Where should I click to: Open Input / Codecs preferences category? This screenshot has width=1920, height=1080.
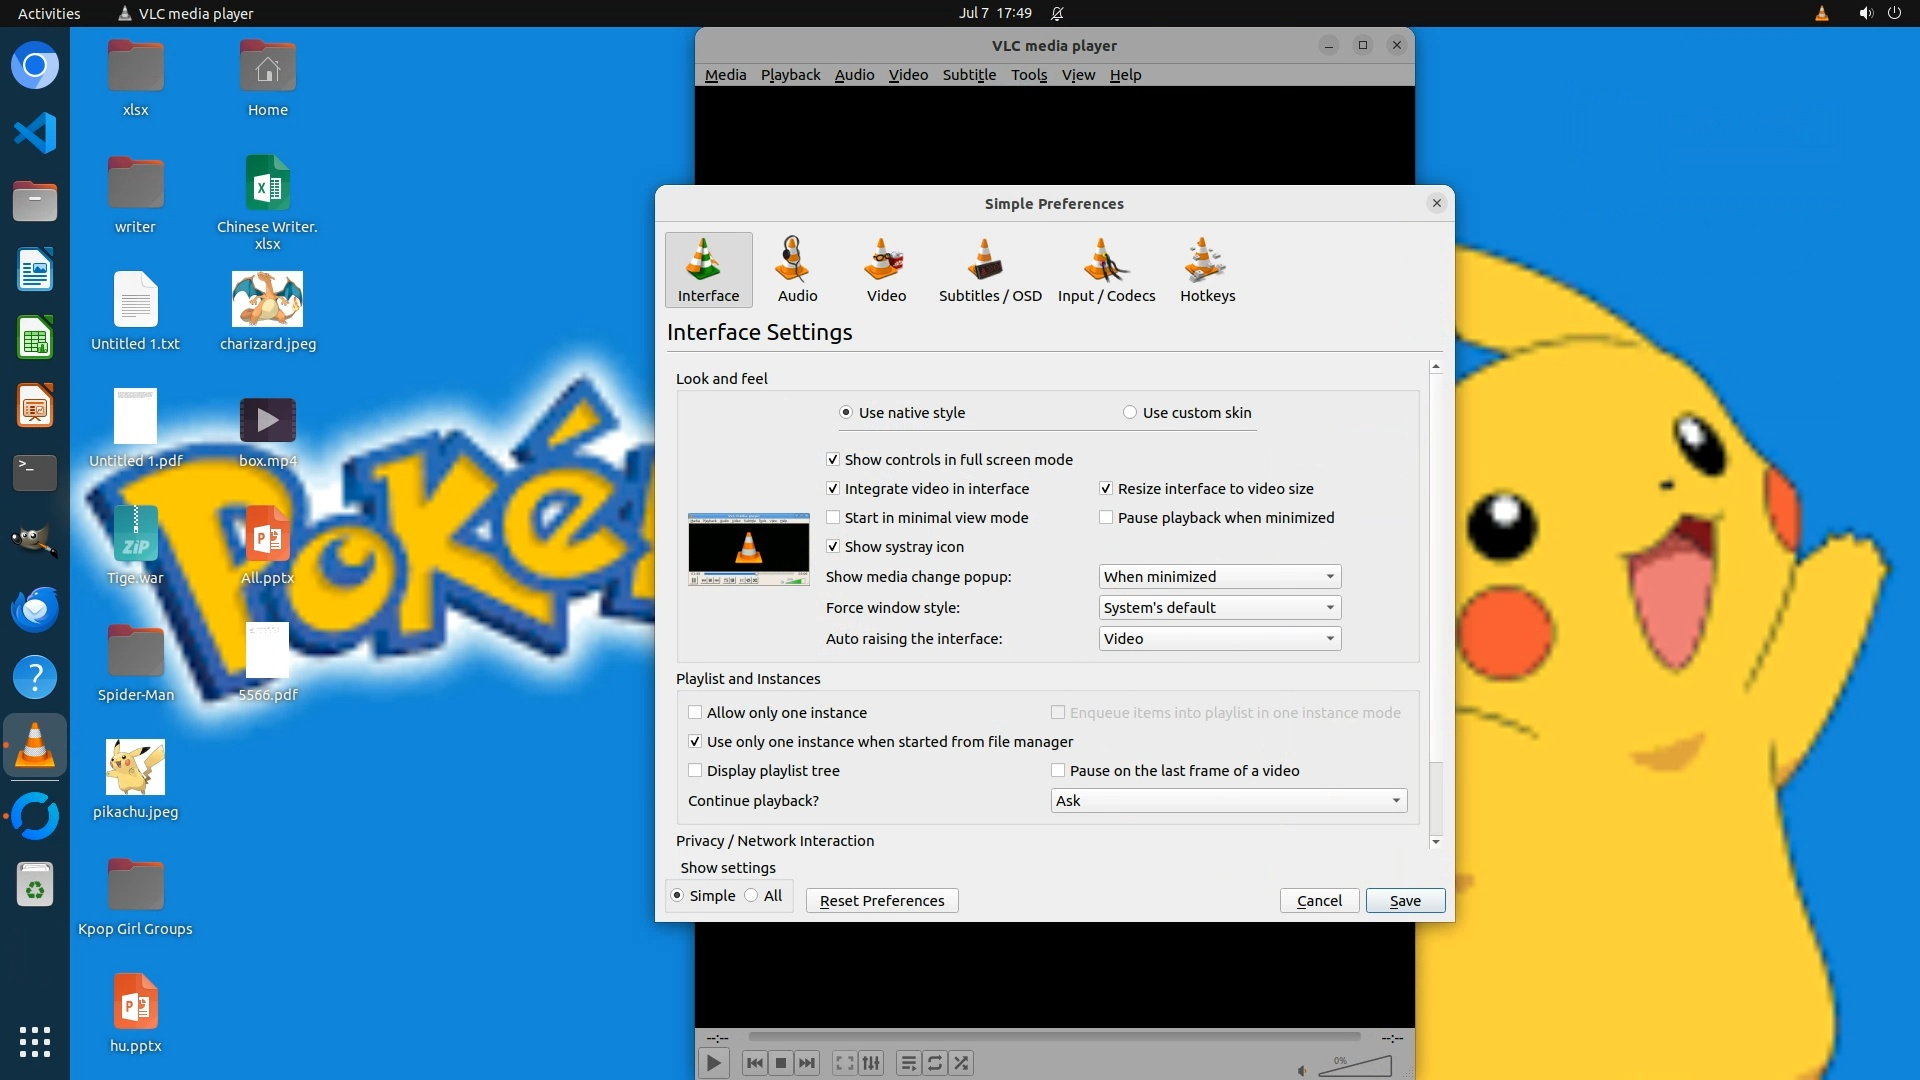(x=1106, y=270)
